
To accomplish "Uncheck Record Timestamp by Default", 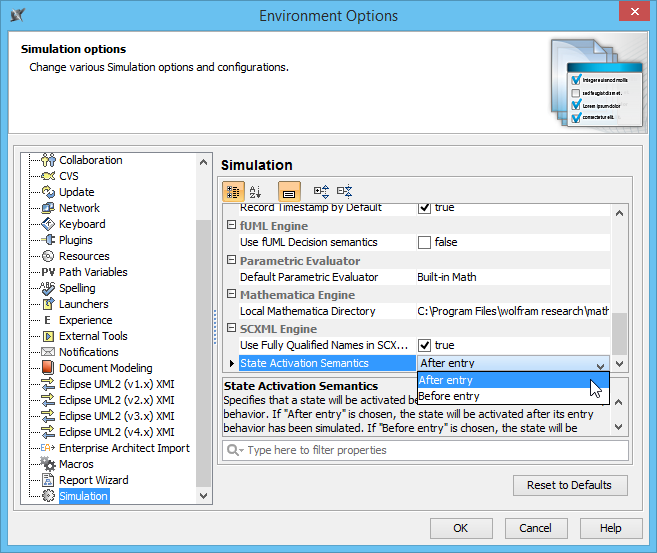I will point(424,207).
